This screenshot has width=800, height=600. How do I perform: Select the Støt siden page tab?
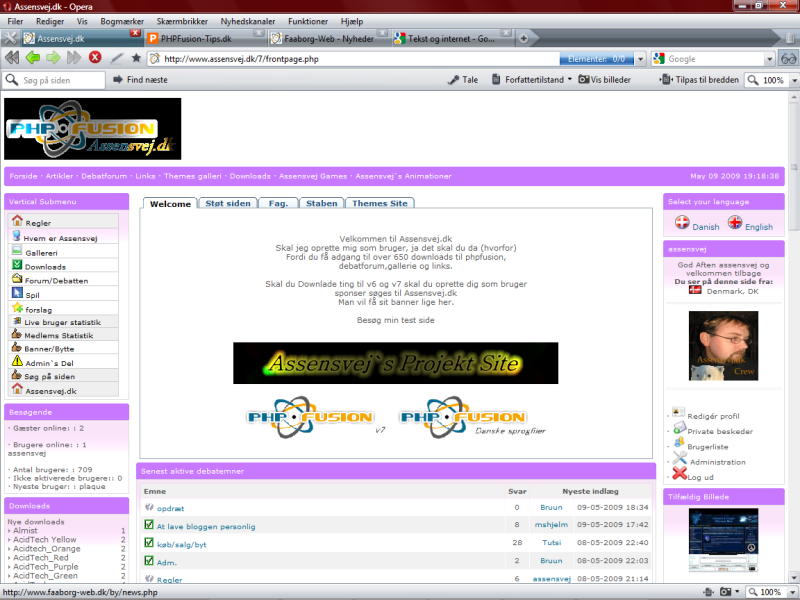coord(228,203)
